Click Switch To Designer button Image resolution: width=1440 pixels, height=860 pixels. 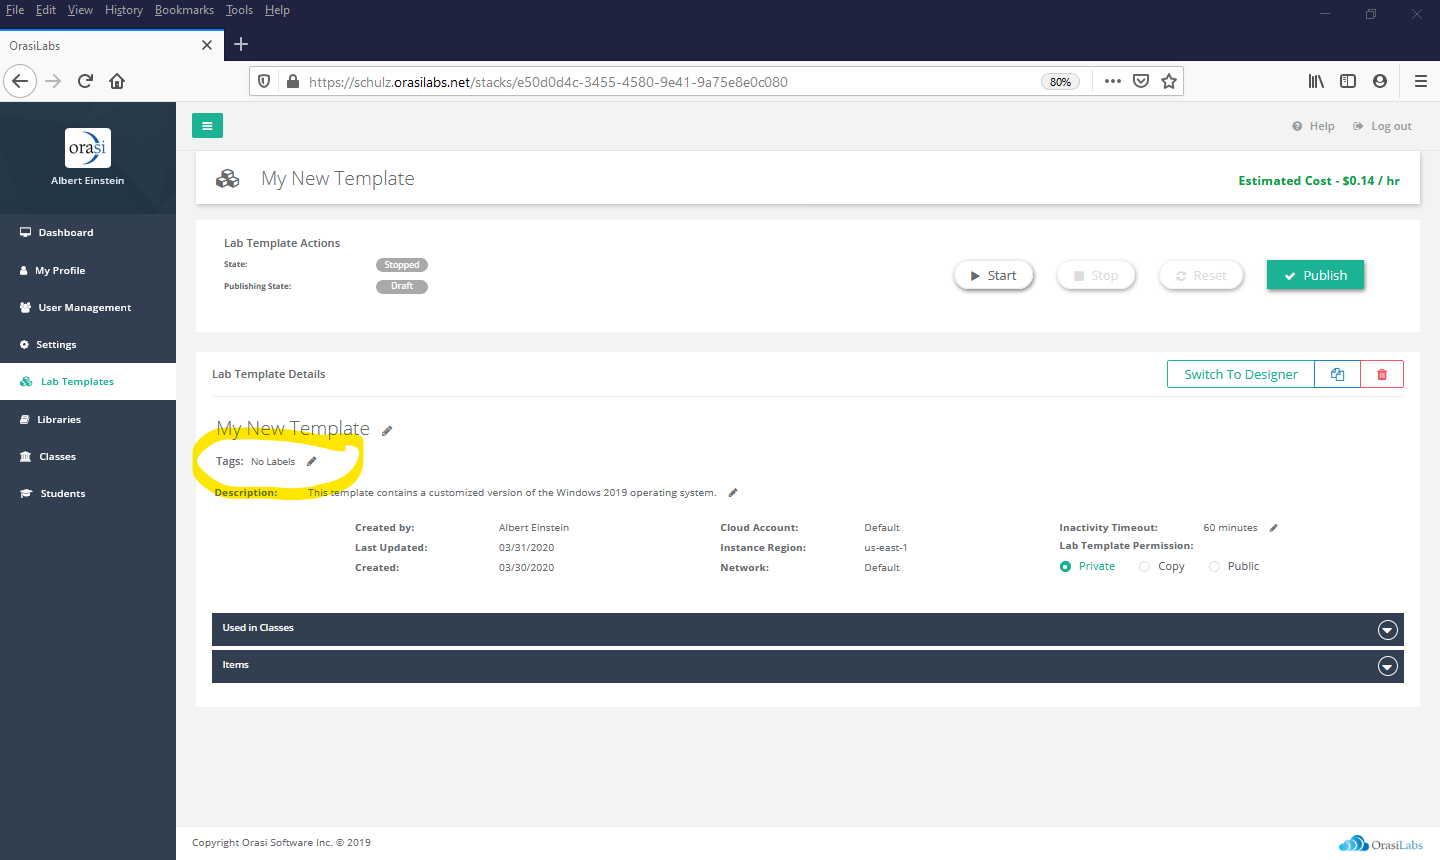(1241, 374)
